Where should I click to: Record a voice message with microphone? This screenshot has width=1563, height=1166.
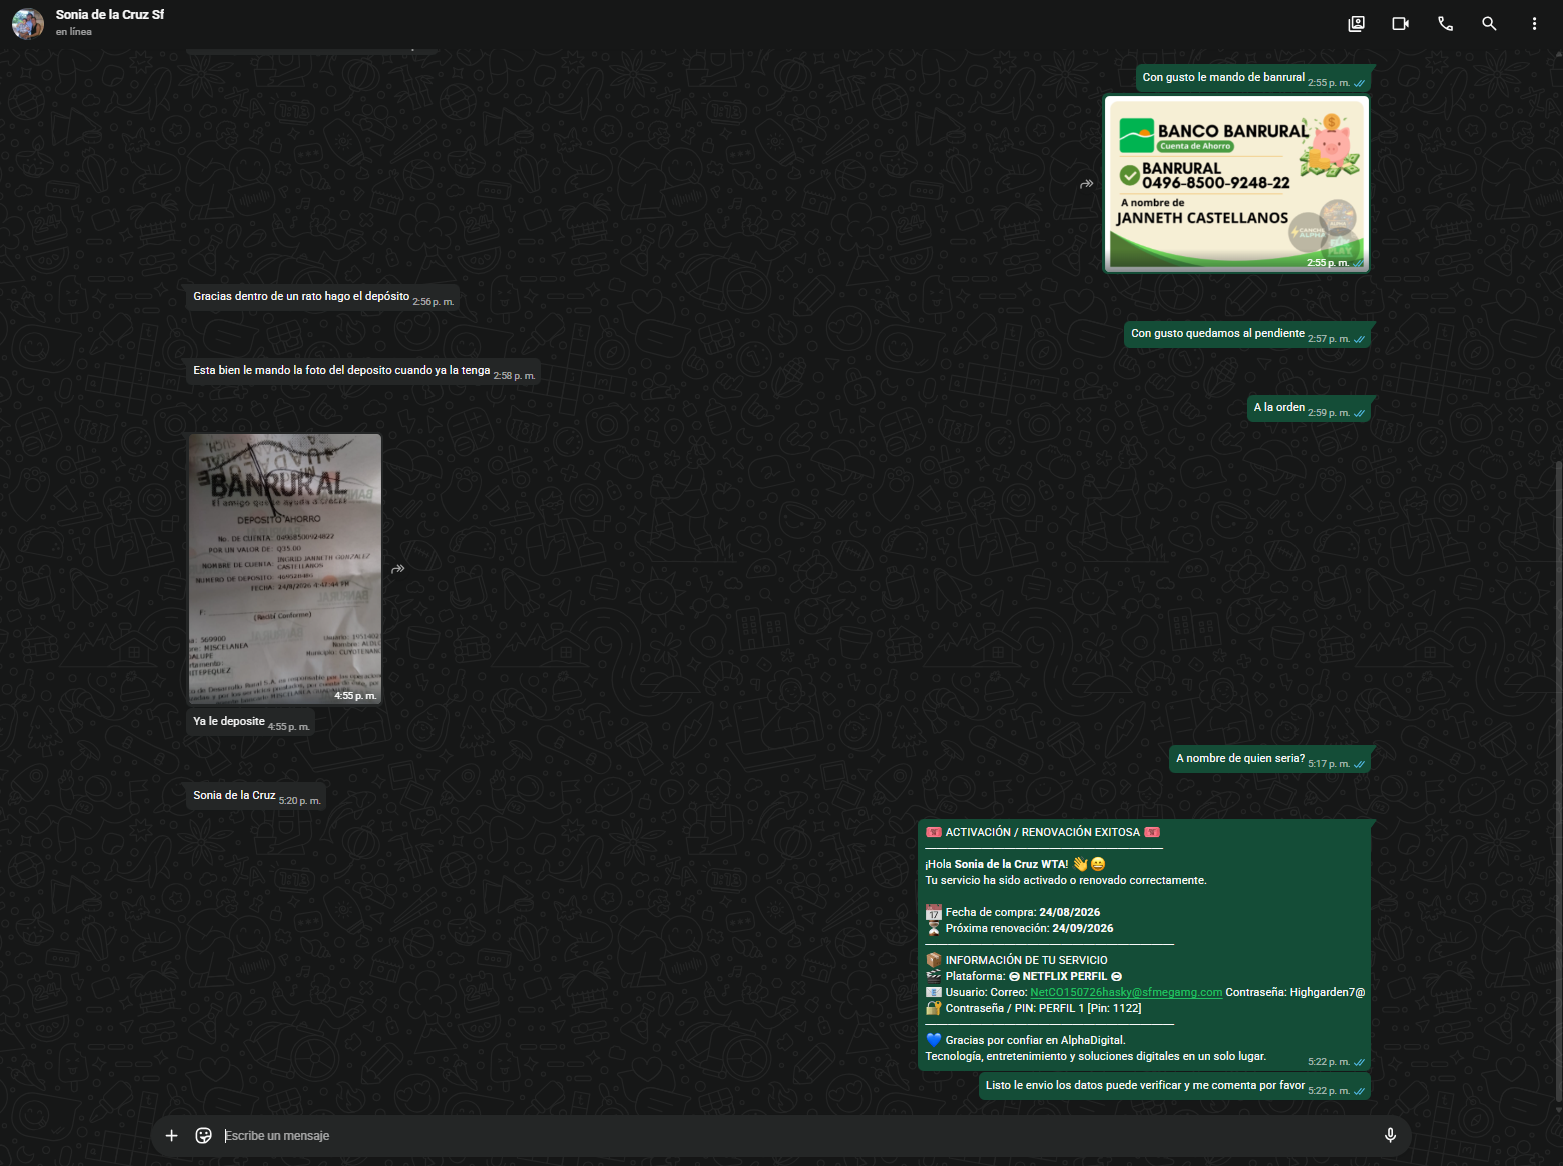pyautogui.click(x=1390, y=1136)
